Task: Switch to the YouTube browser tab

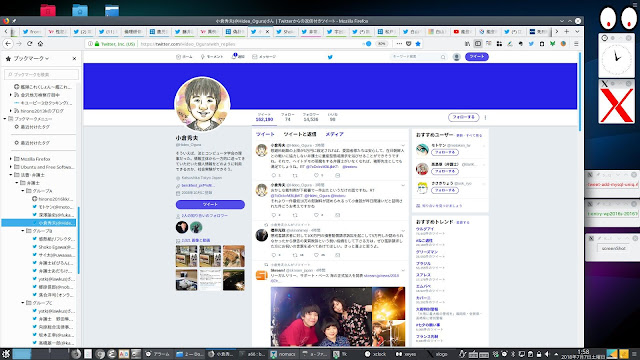Action: coord(463,31)
